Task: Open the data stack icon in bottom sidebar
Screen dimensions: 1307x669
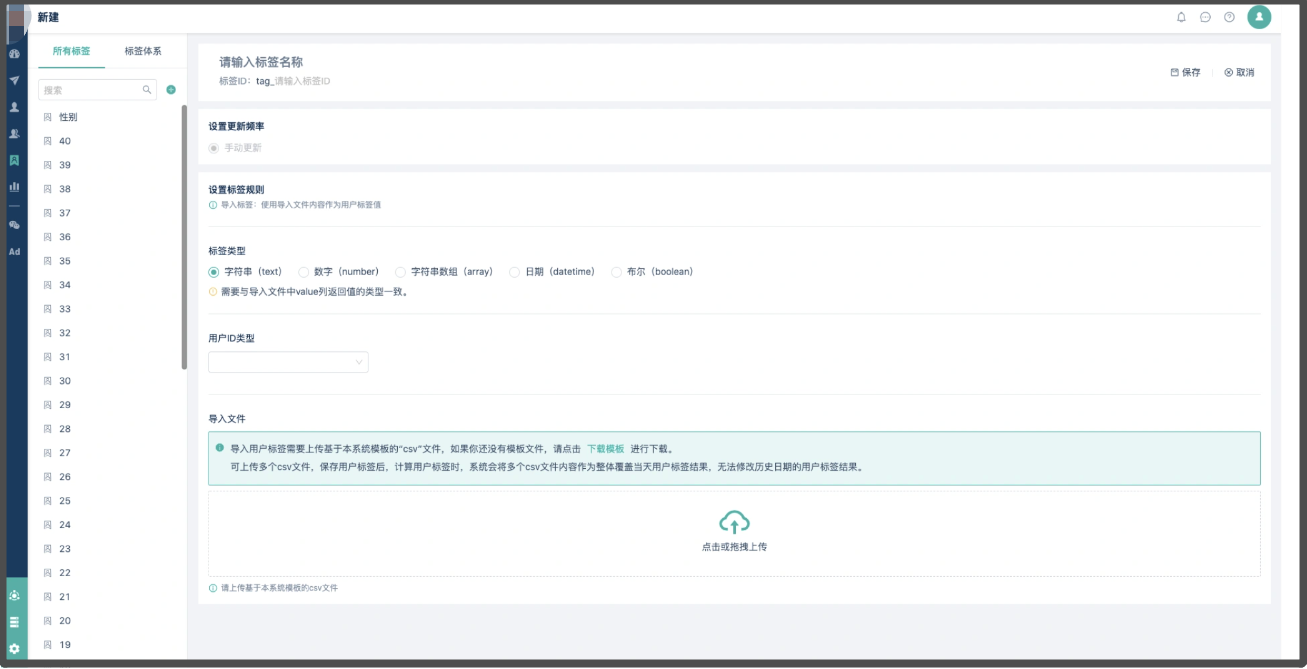Action: (x=14, y=622)
